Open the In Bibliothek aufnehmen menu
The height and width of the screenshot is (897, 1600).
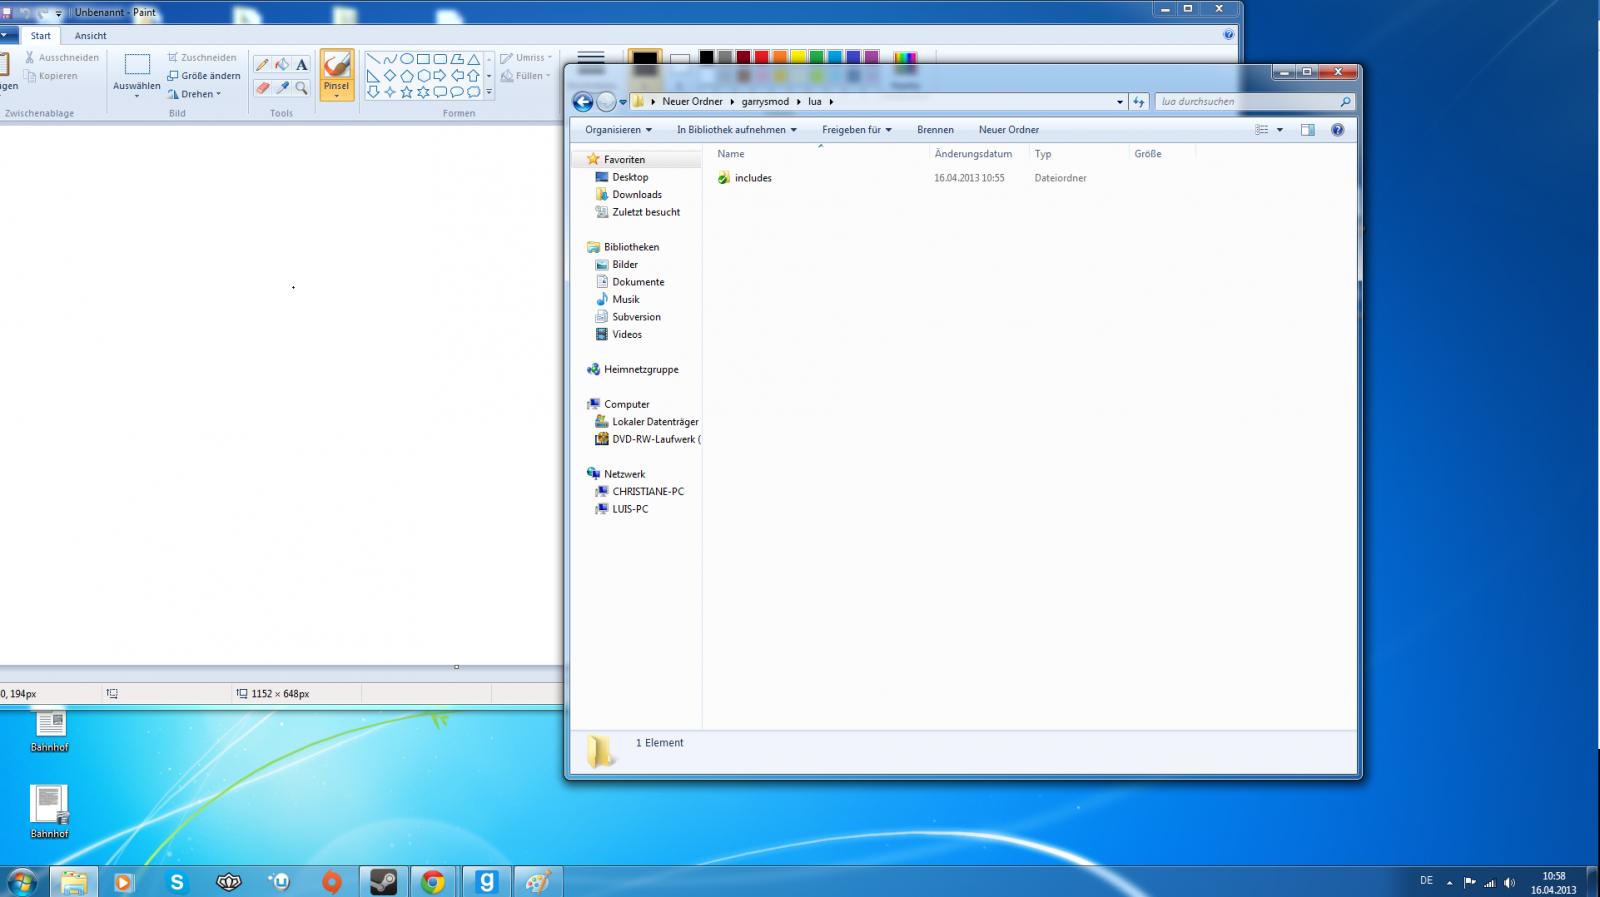(x=736, y=130)
